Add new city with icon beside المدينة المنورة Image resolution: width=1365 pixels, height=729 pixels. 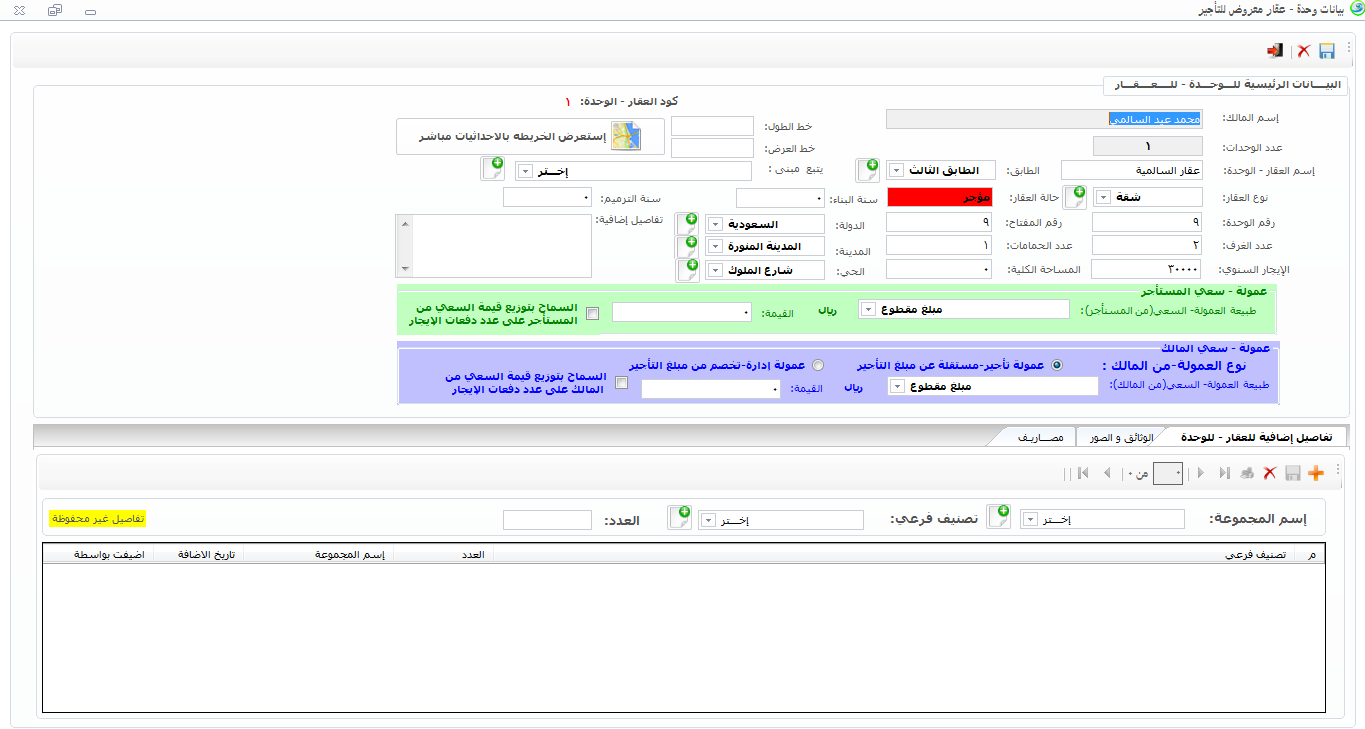click(687, 246)
